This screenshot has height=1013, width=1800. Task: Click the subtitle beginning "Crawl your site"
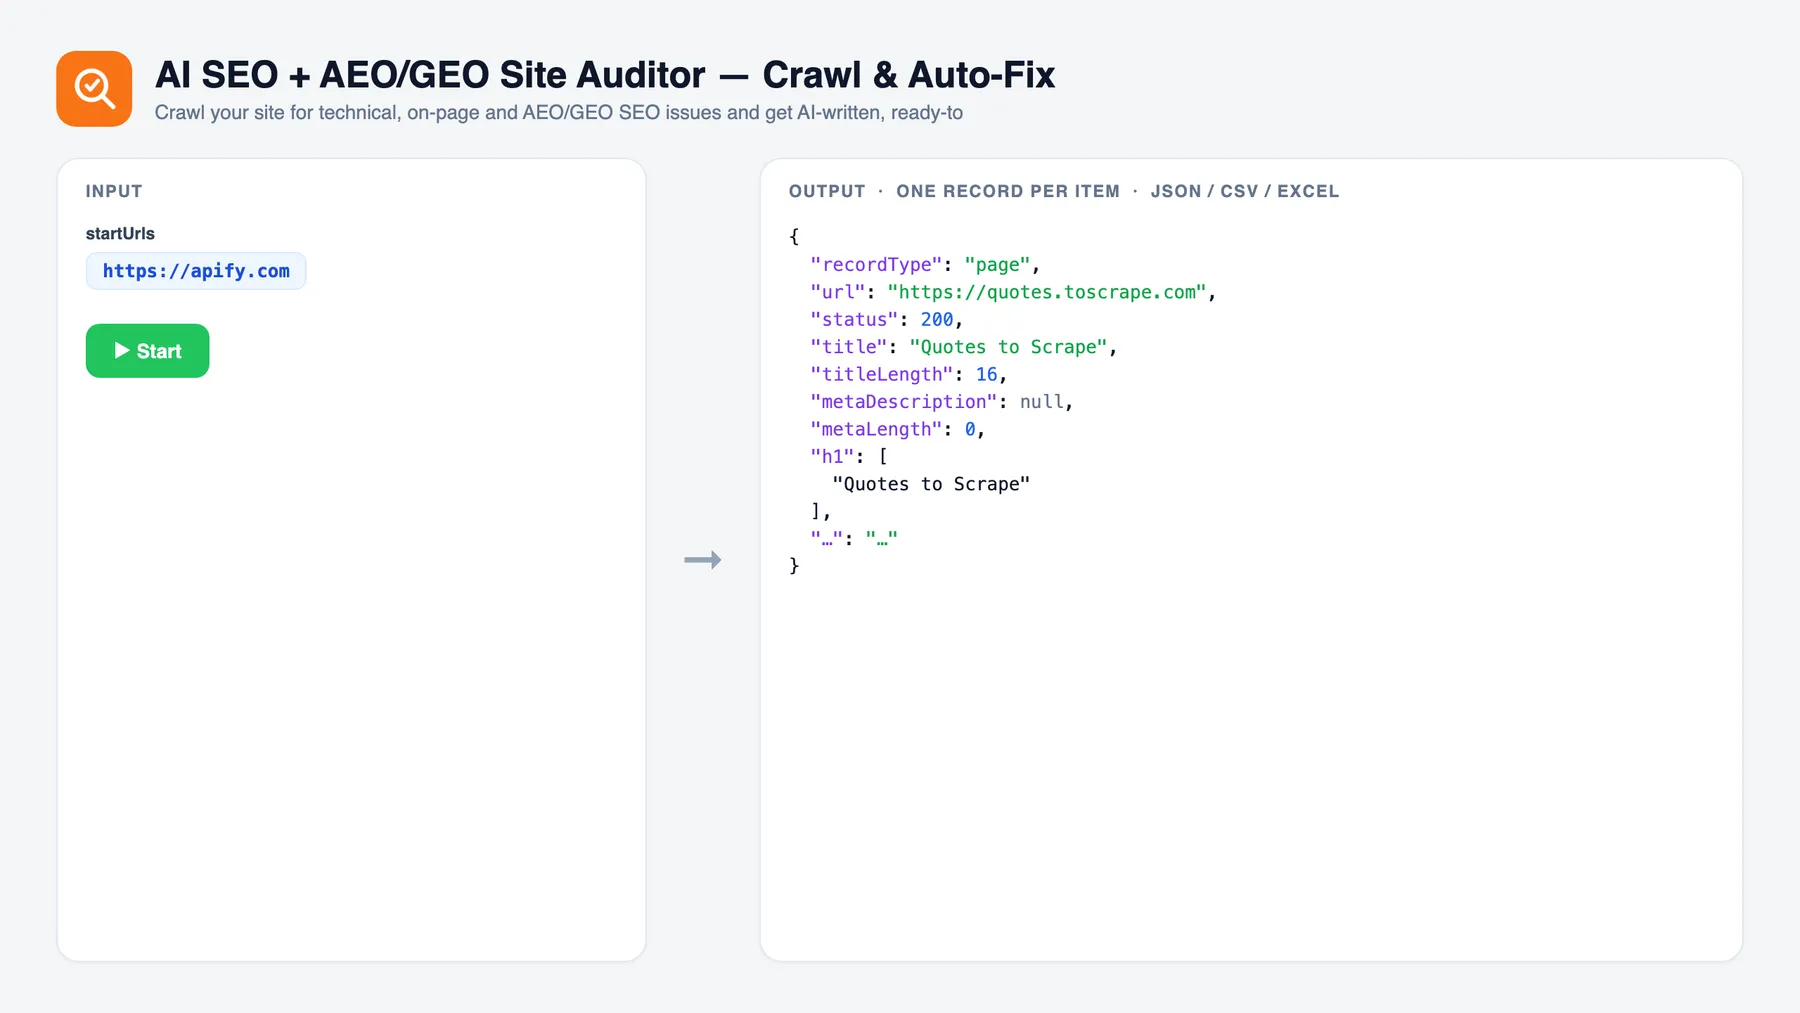point(559,113)
